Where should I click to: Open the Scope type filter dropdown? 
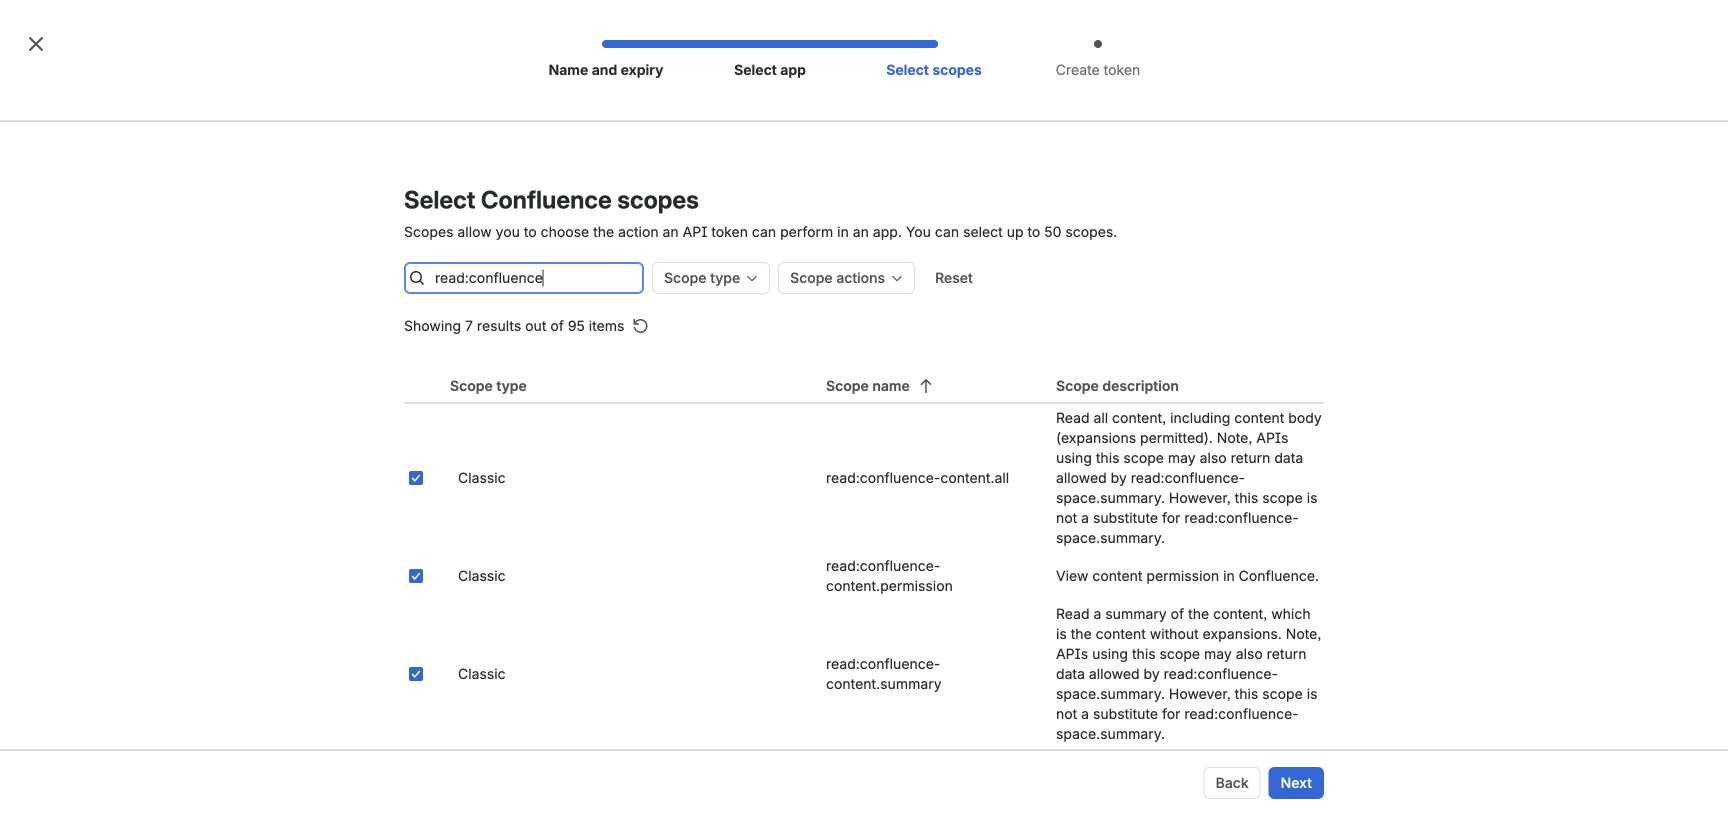(711, 278)
